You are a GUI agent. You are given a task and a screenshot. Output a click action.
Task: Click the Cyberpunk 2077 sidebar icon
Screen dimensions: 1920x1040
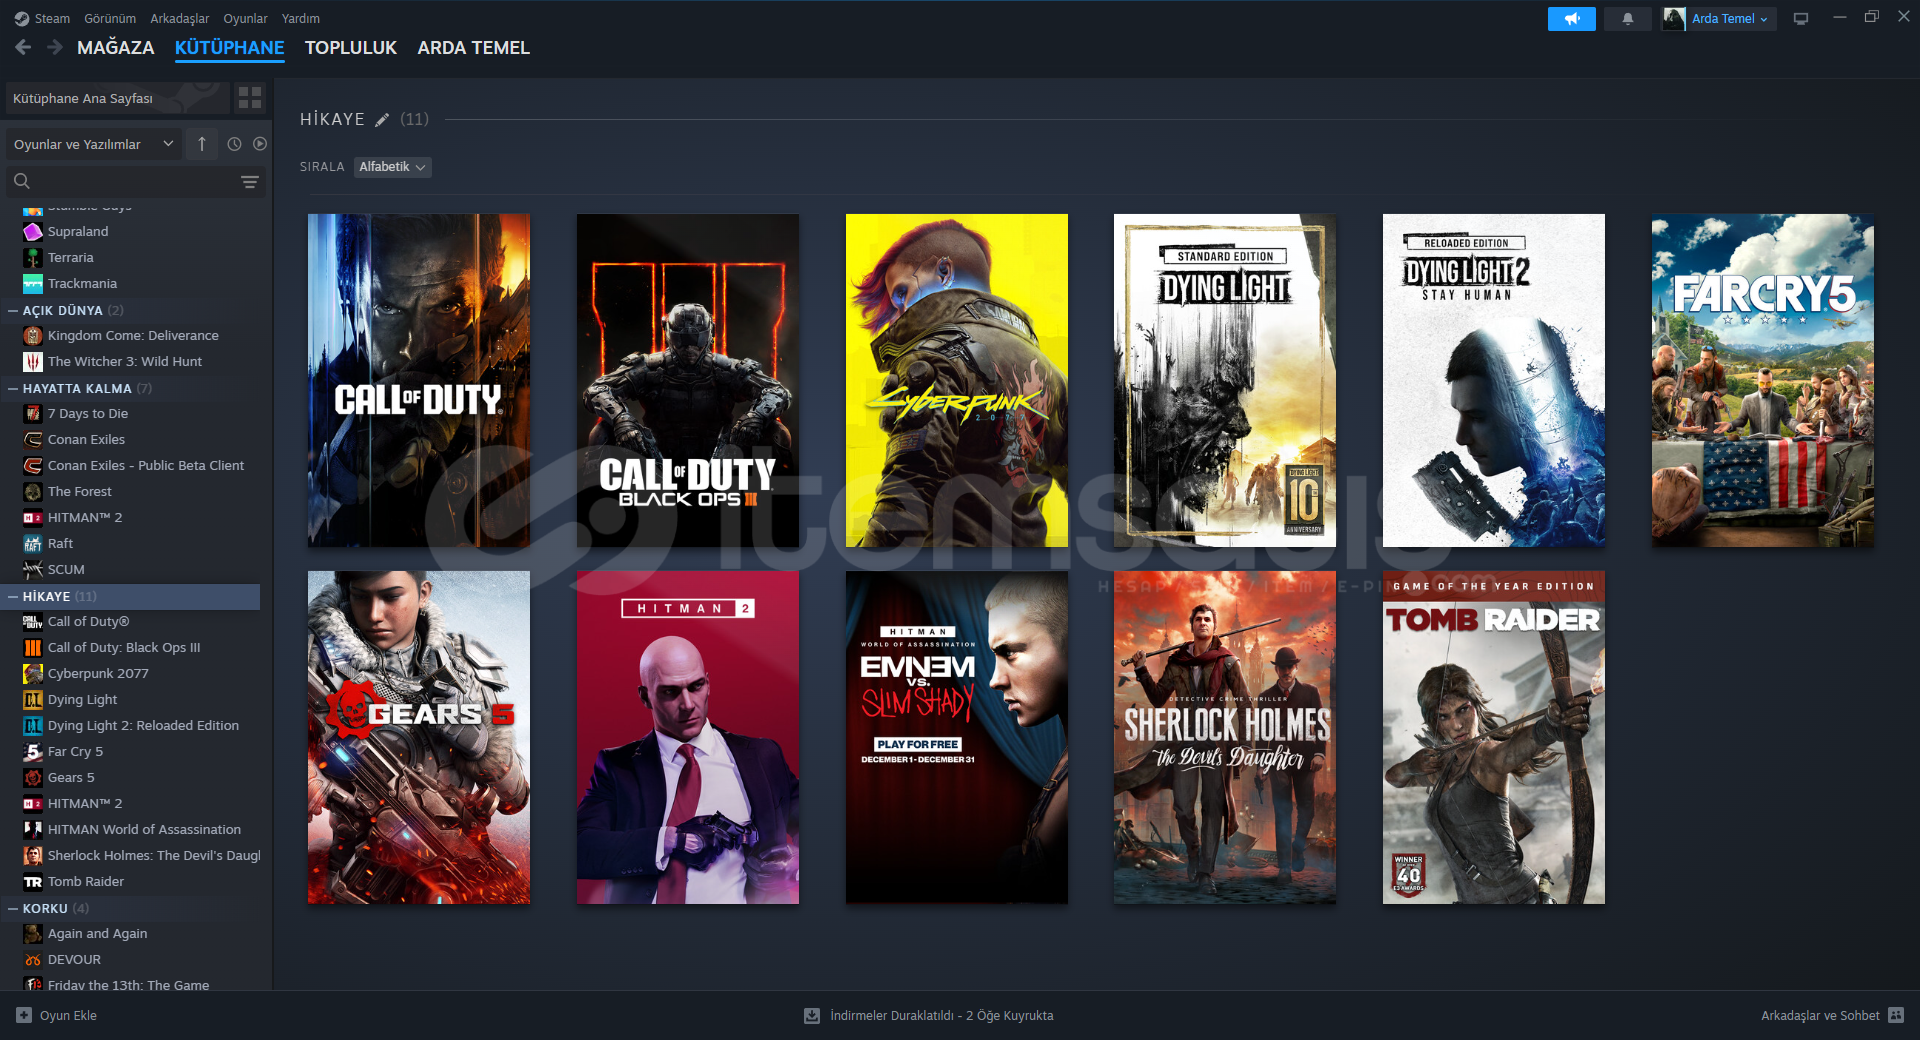coord(33,673)
